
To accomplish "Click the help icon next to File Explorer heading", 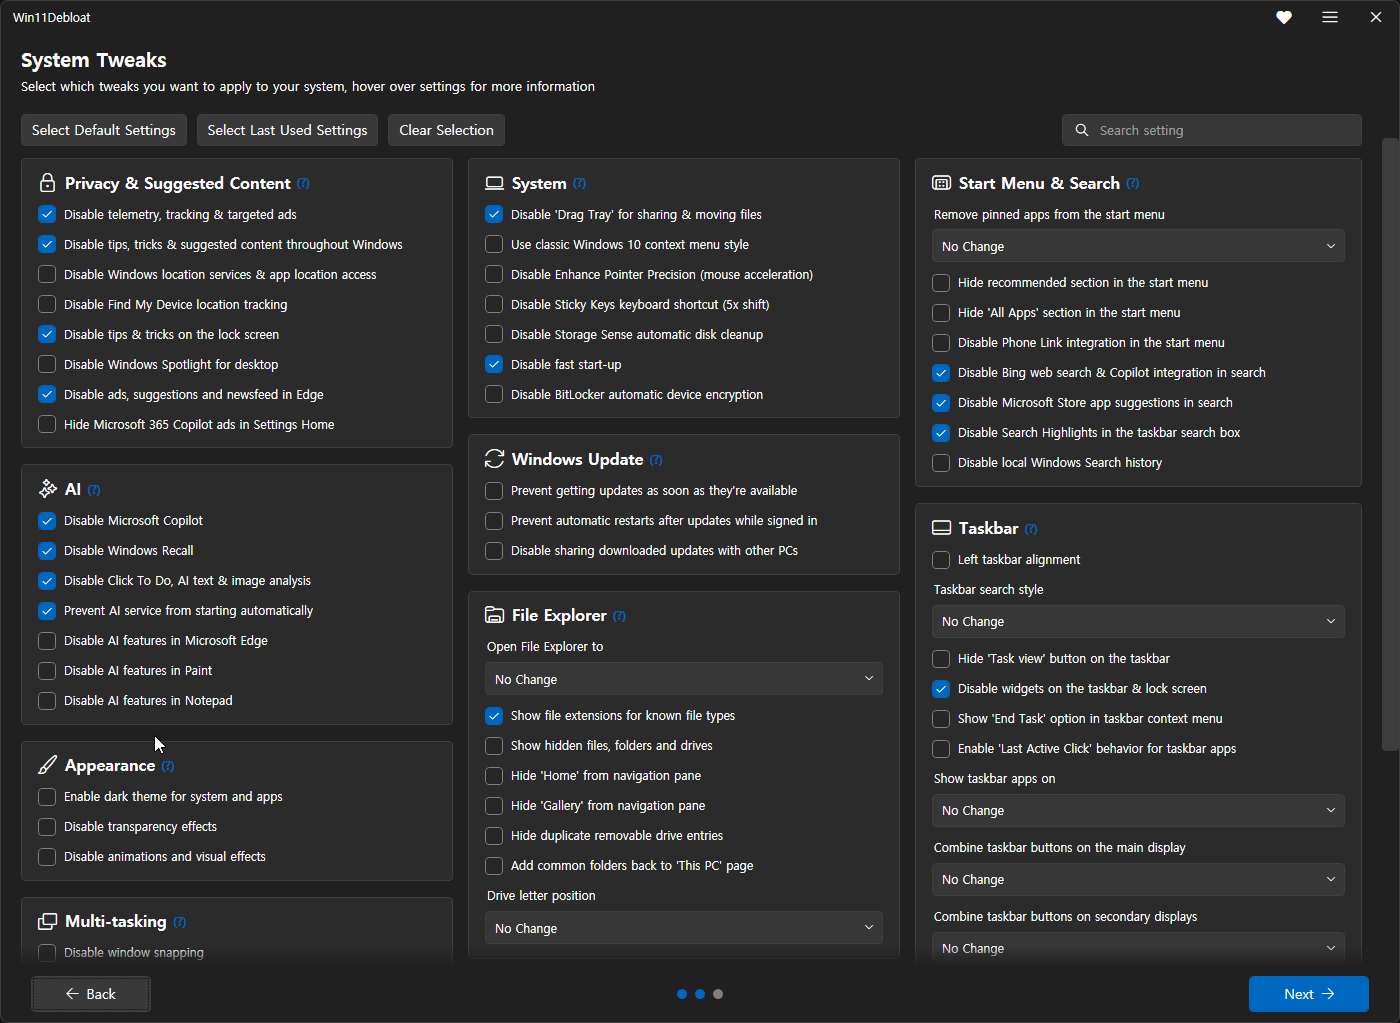I will click(x=620, y=616).
